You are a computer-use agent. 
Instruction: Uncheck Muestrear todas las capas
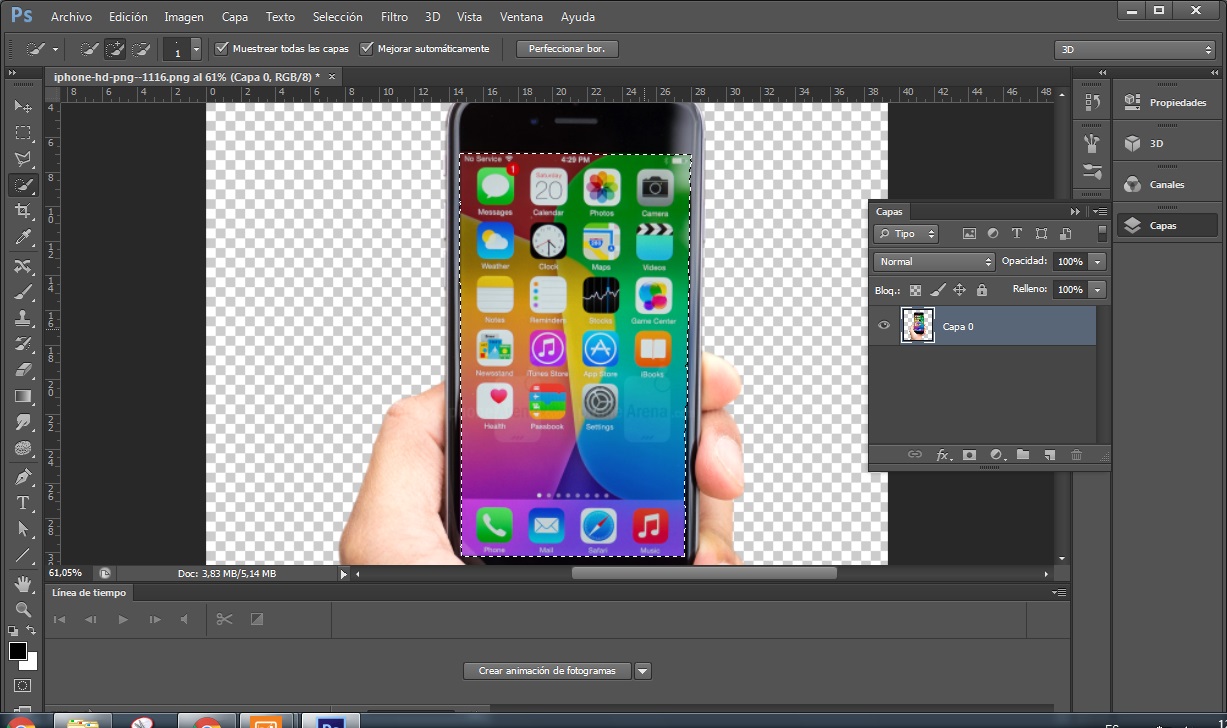(x=222, y=48)
